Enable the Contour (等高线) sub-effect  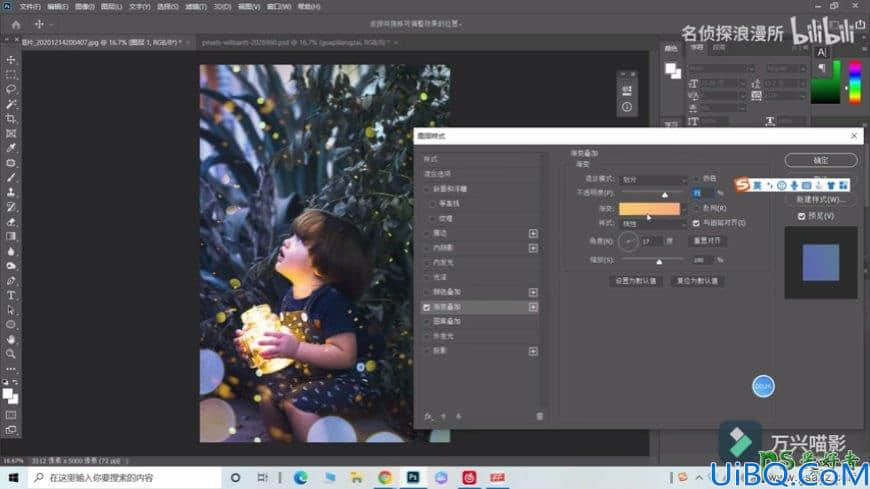(x=432, y=204)
